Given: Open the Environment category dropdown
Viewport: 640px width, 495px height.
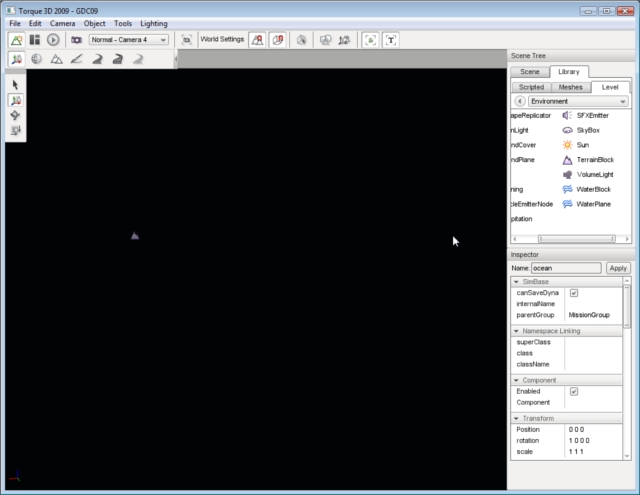Looking at the screenshot, I should coord(578,101).
